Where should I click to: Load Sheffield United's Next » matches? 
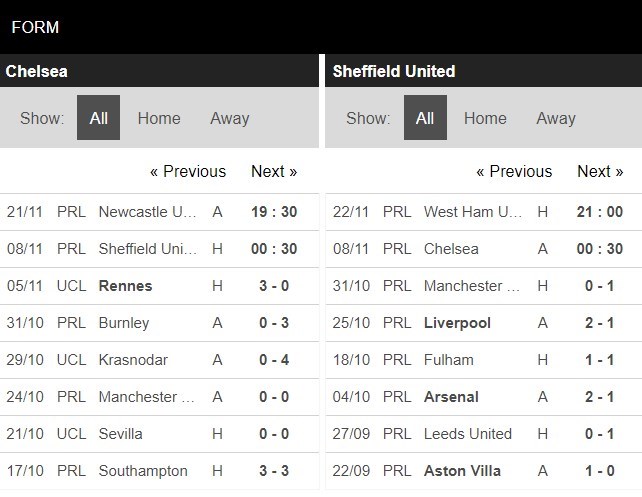tap(600, 171)
